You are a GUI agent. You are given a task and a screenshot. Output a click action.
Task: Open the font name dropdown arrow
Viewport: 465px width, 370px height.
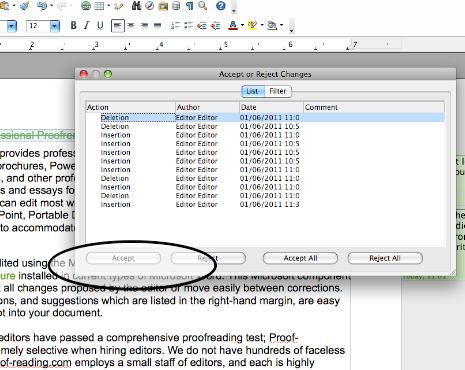point(12,26)
